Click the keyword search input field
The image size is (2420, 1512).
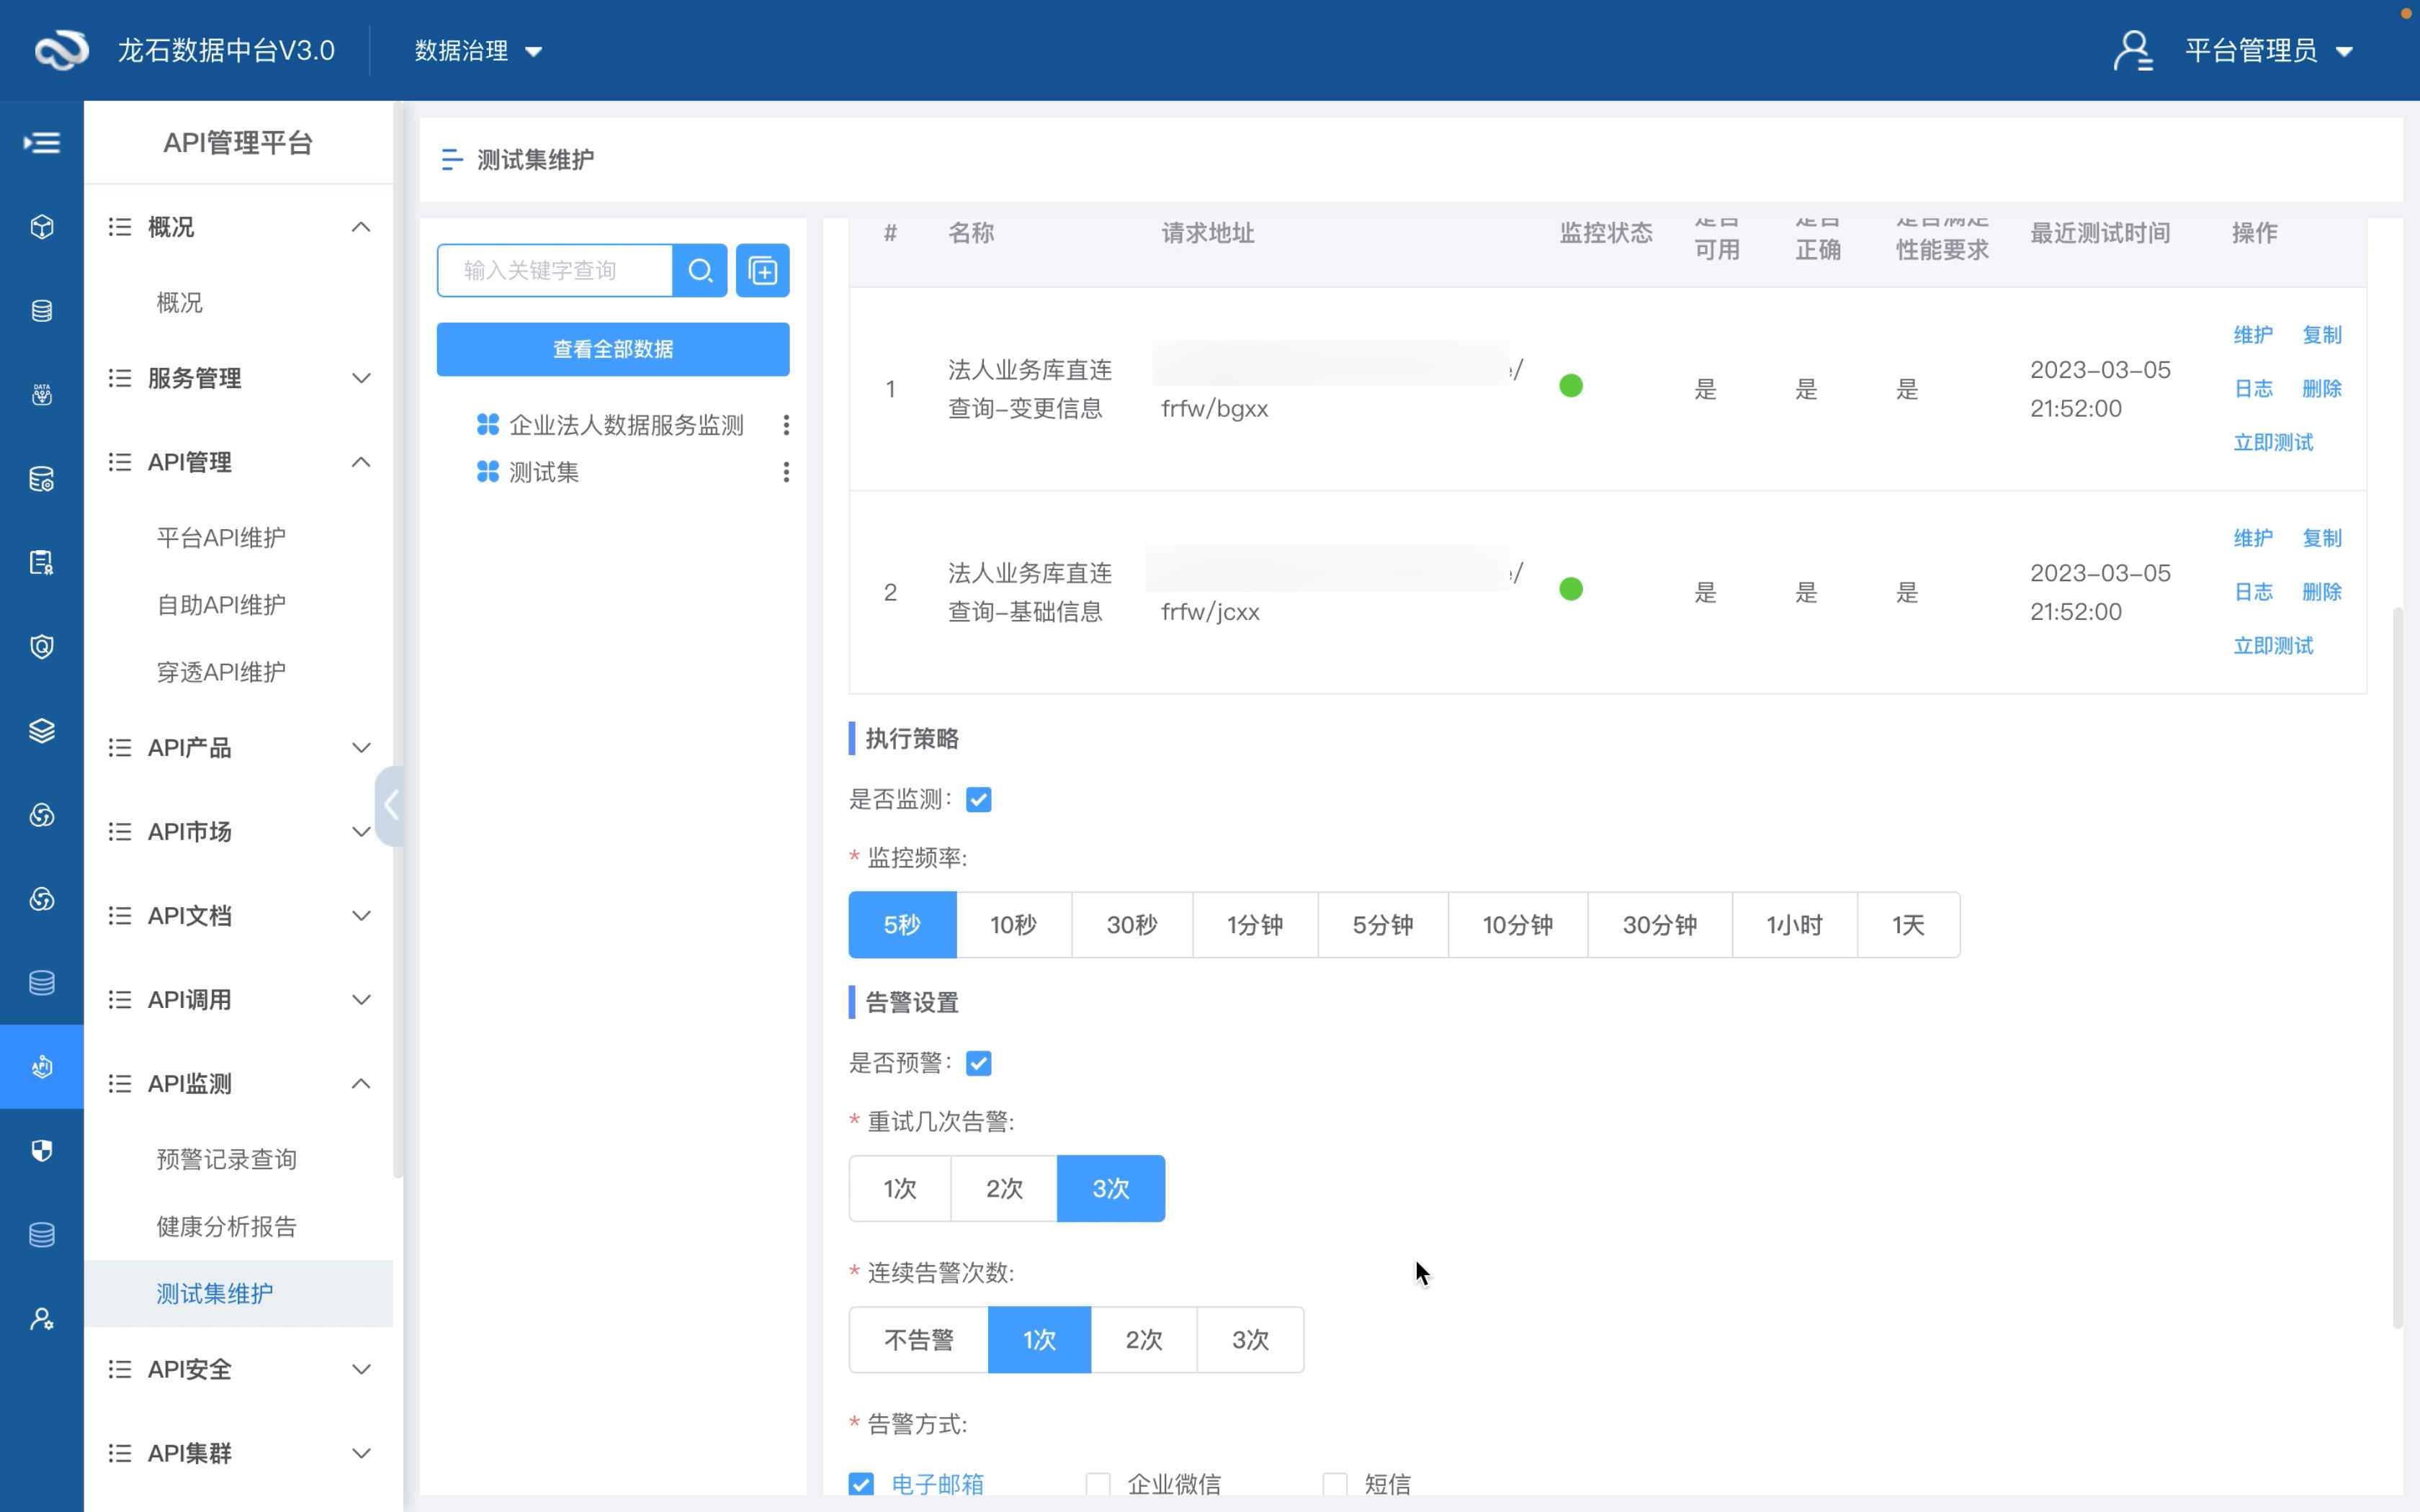coord(554,270)
